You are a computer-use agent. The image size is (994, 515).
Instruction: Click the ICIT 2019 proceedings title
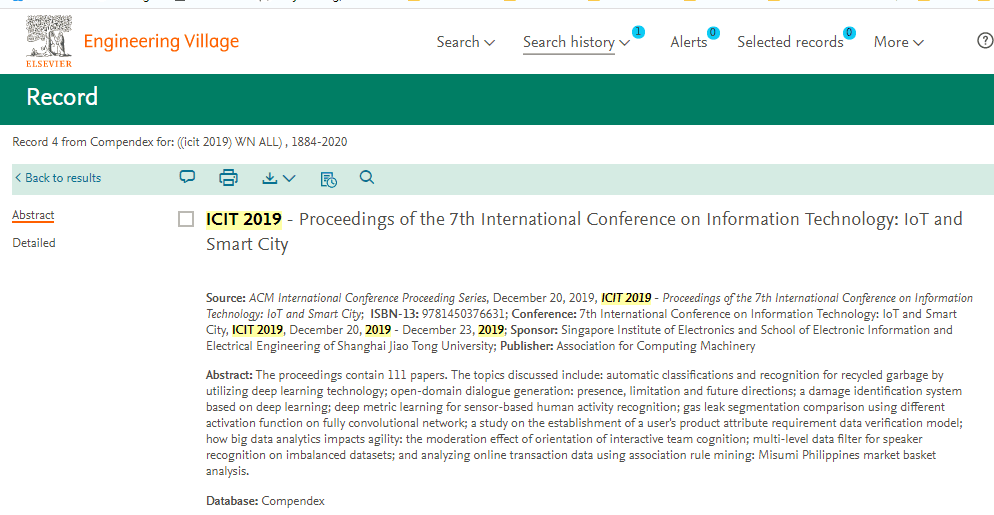[584, 231]
